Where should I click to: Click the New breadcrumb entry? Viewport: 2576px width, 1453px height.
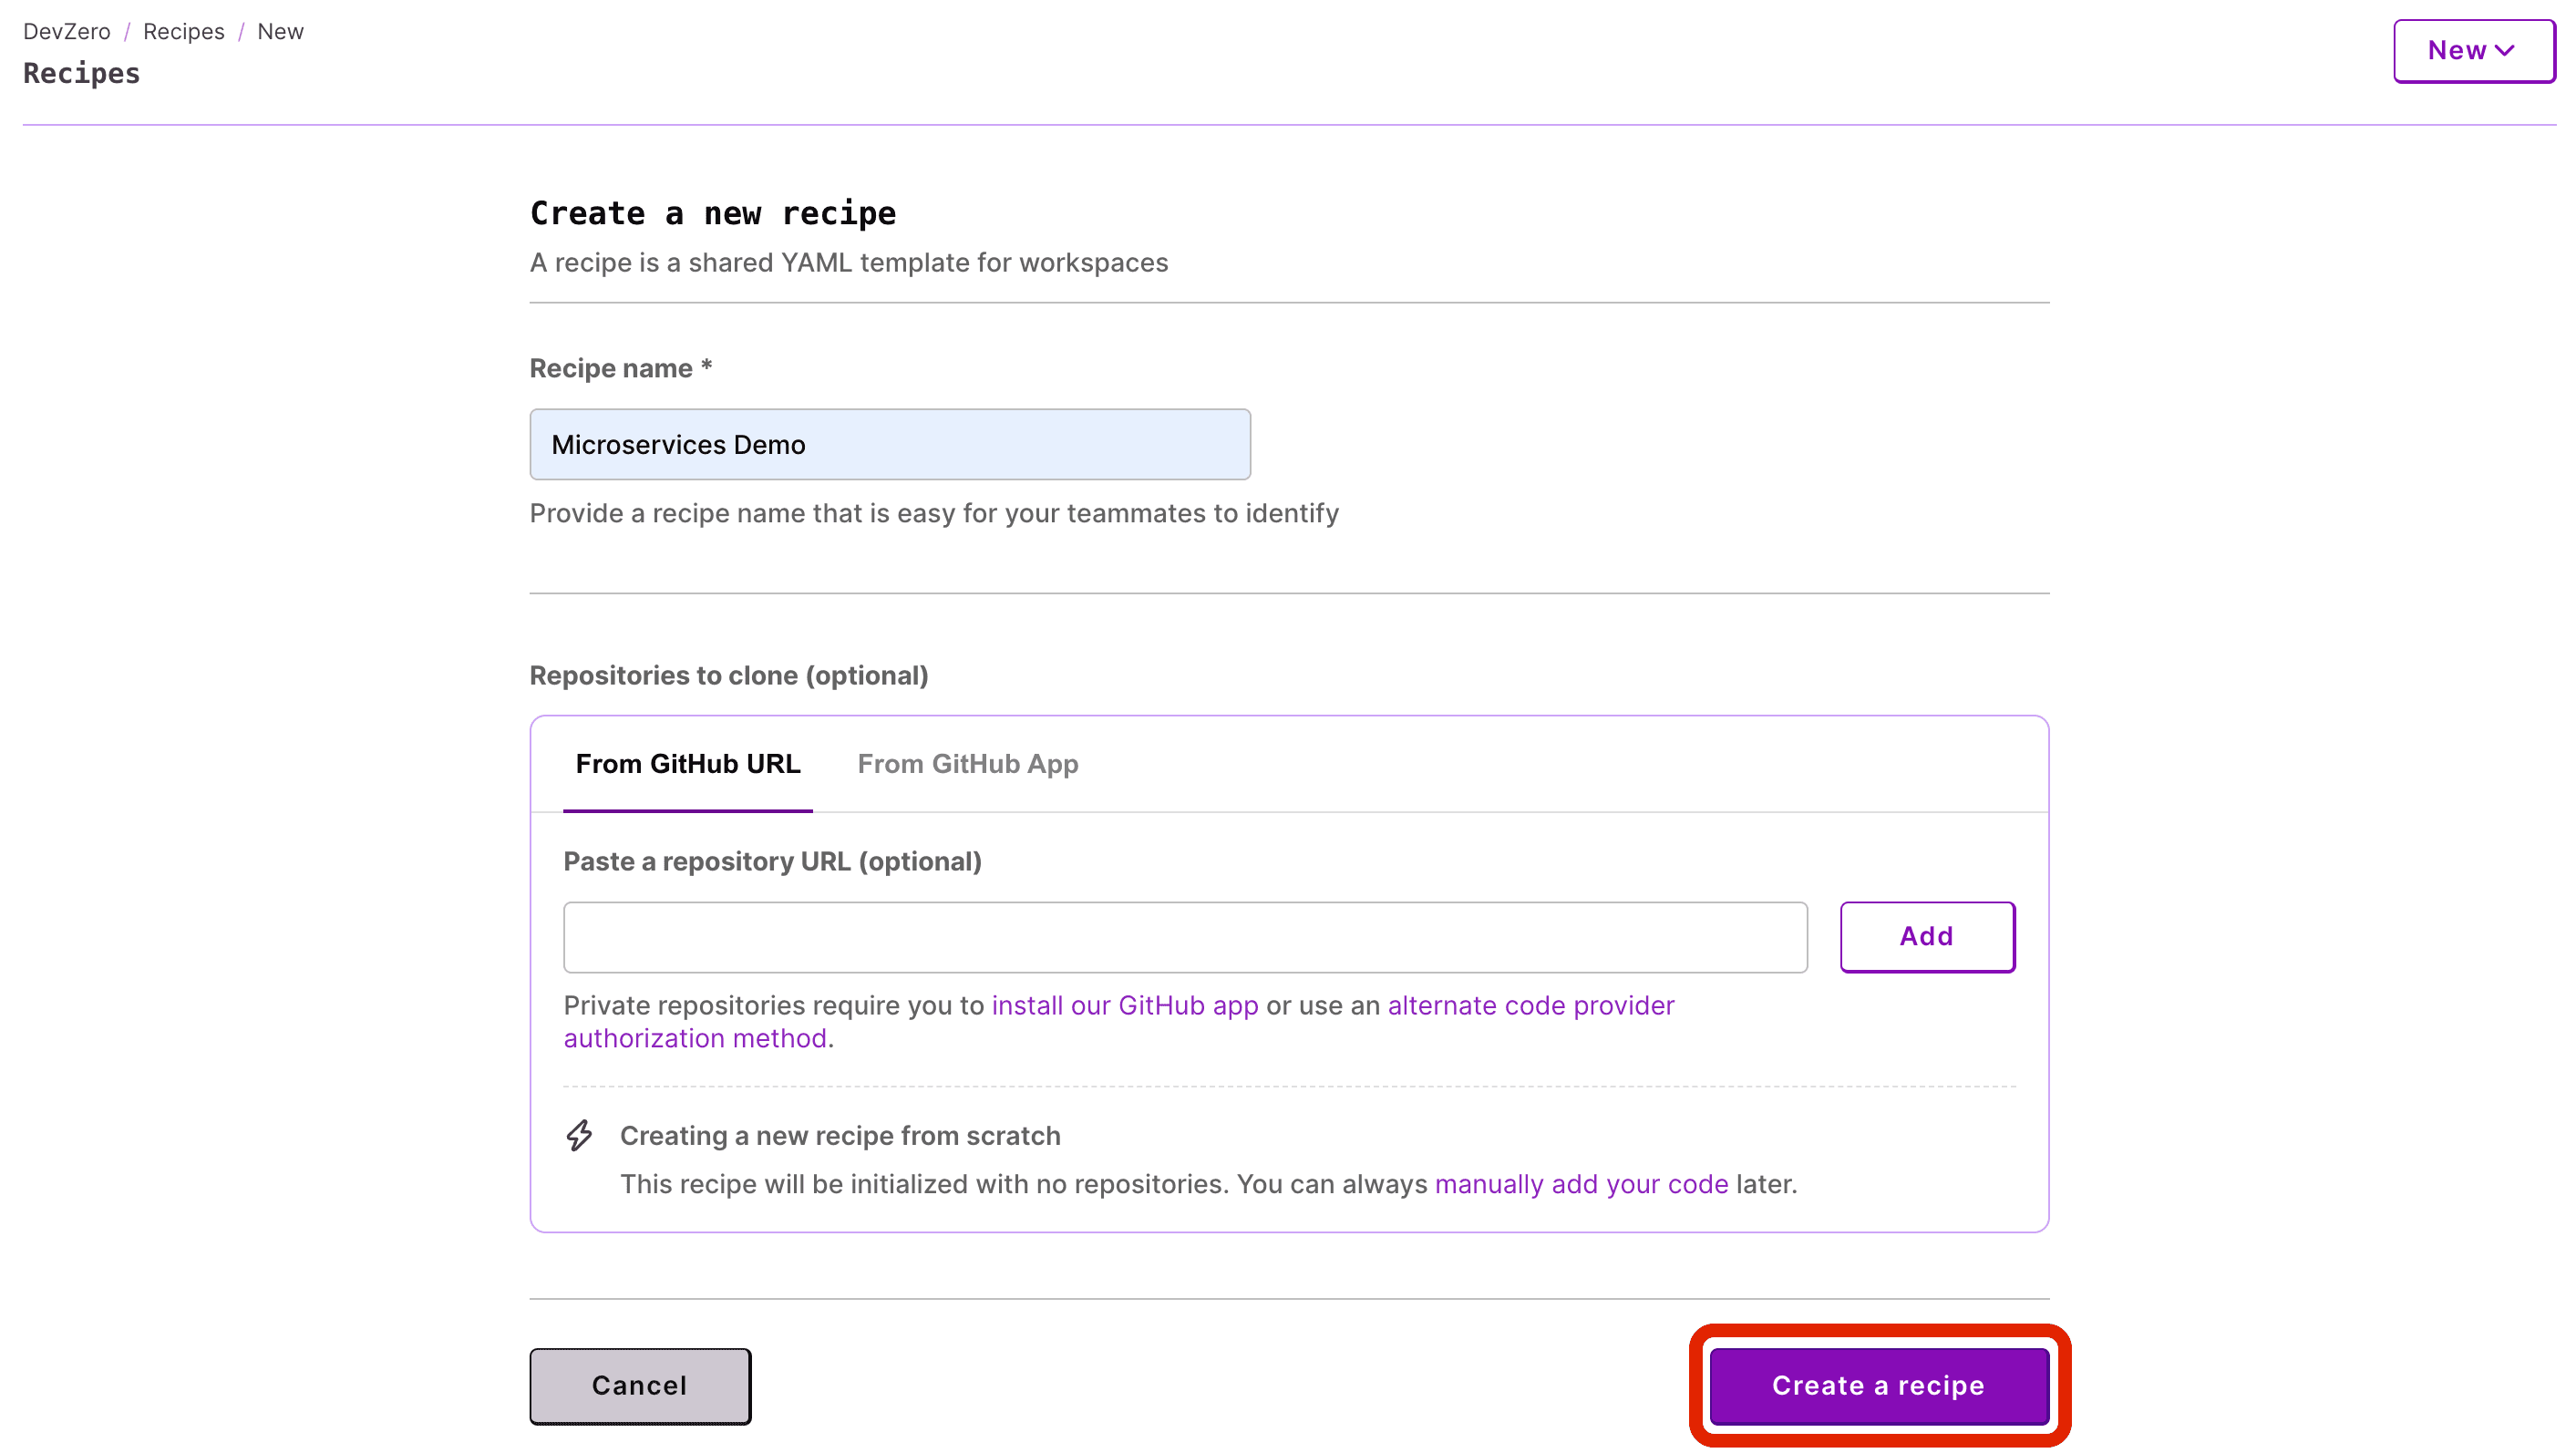tap(280, 31)
